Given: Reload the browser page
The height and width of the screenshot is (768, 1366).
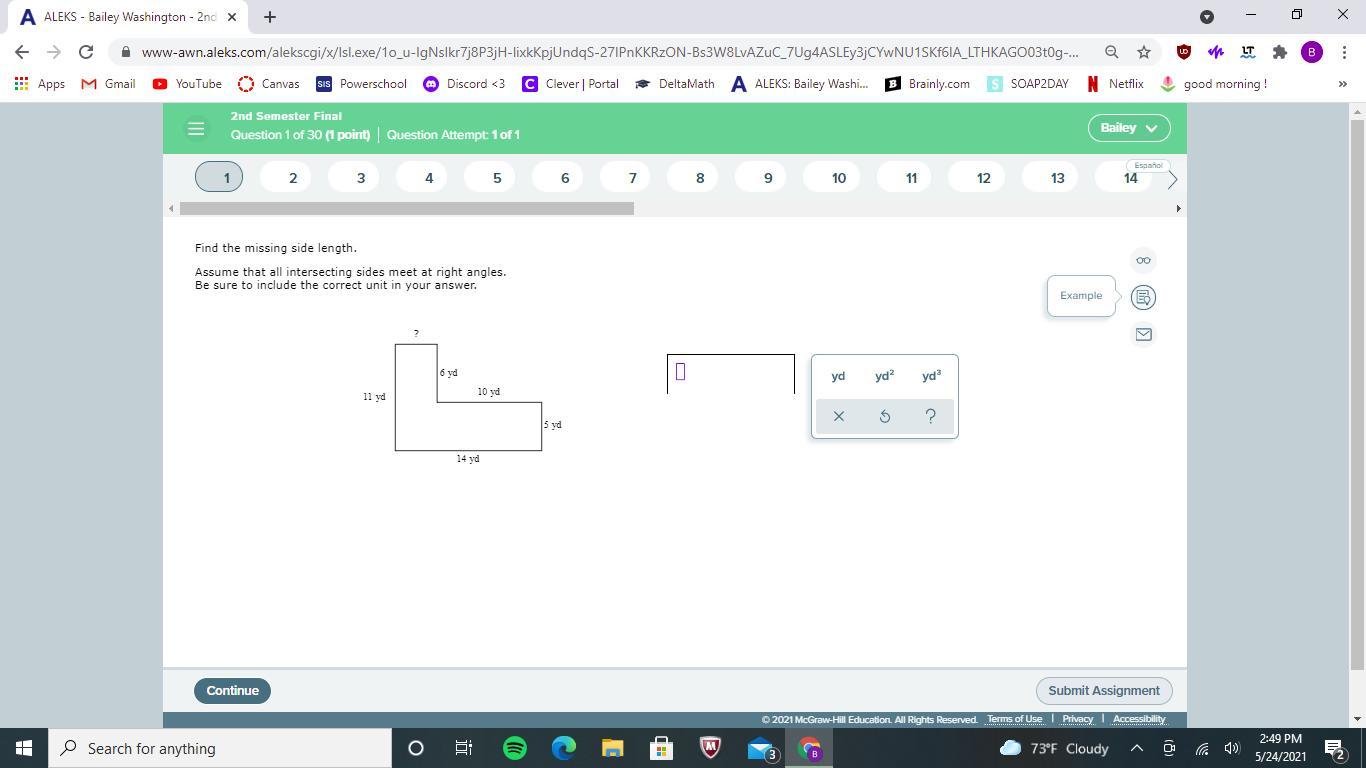Looking at the screenshot, I should pyautogui.click(x=86, y=52).
